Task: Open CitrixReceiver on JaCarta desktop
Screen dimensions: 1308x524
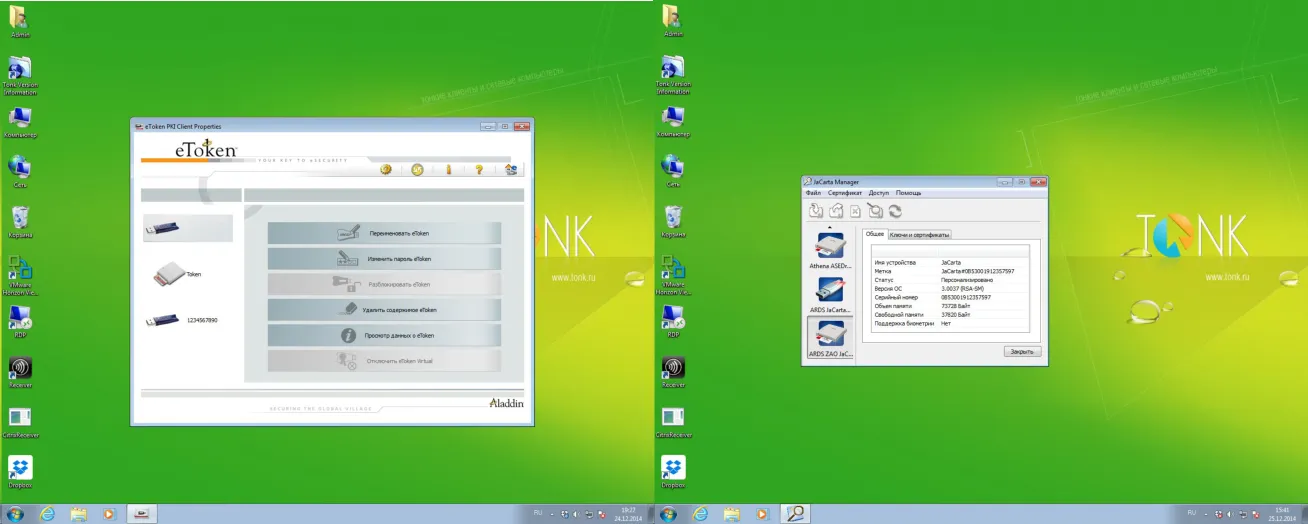Action: 673,422
